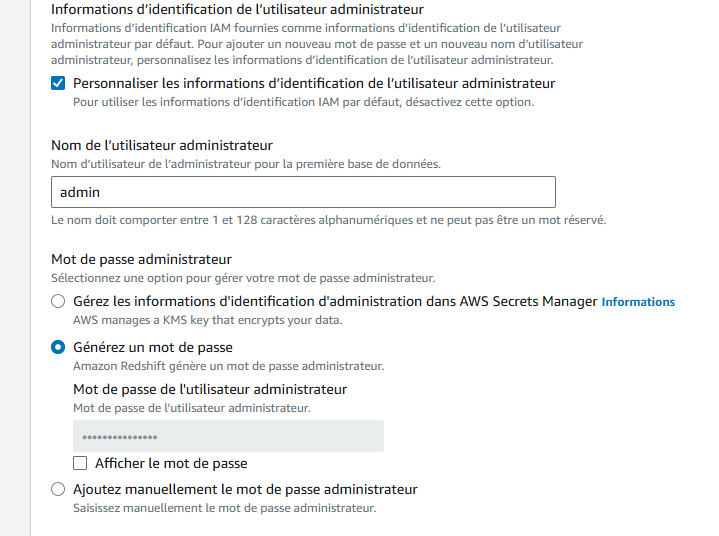This screenshot has height=536, width=719.
Task: Focus the admin username input field
Action: 303,192
